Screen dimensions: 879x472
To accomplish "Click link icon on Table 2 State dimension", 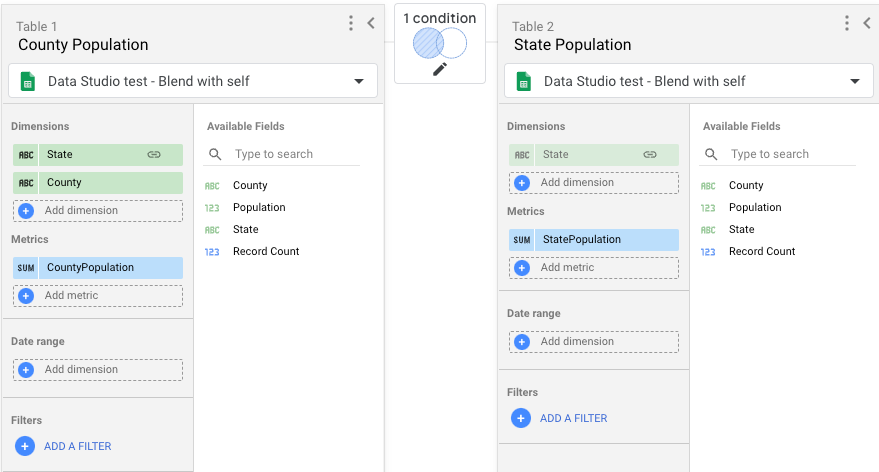I will 650,155.
